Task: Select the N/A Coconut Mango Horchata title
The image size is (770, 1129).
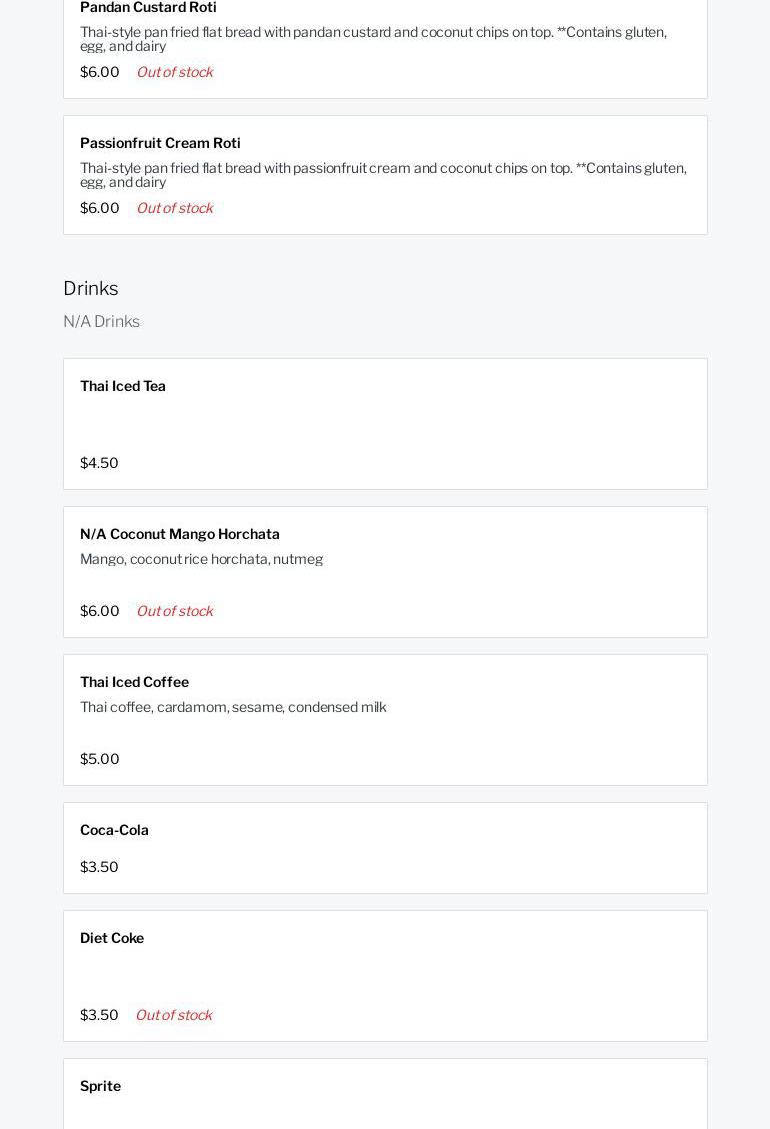Action: click(180, 534)
